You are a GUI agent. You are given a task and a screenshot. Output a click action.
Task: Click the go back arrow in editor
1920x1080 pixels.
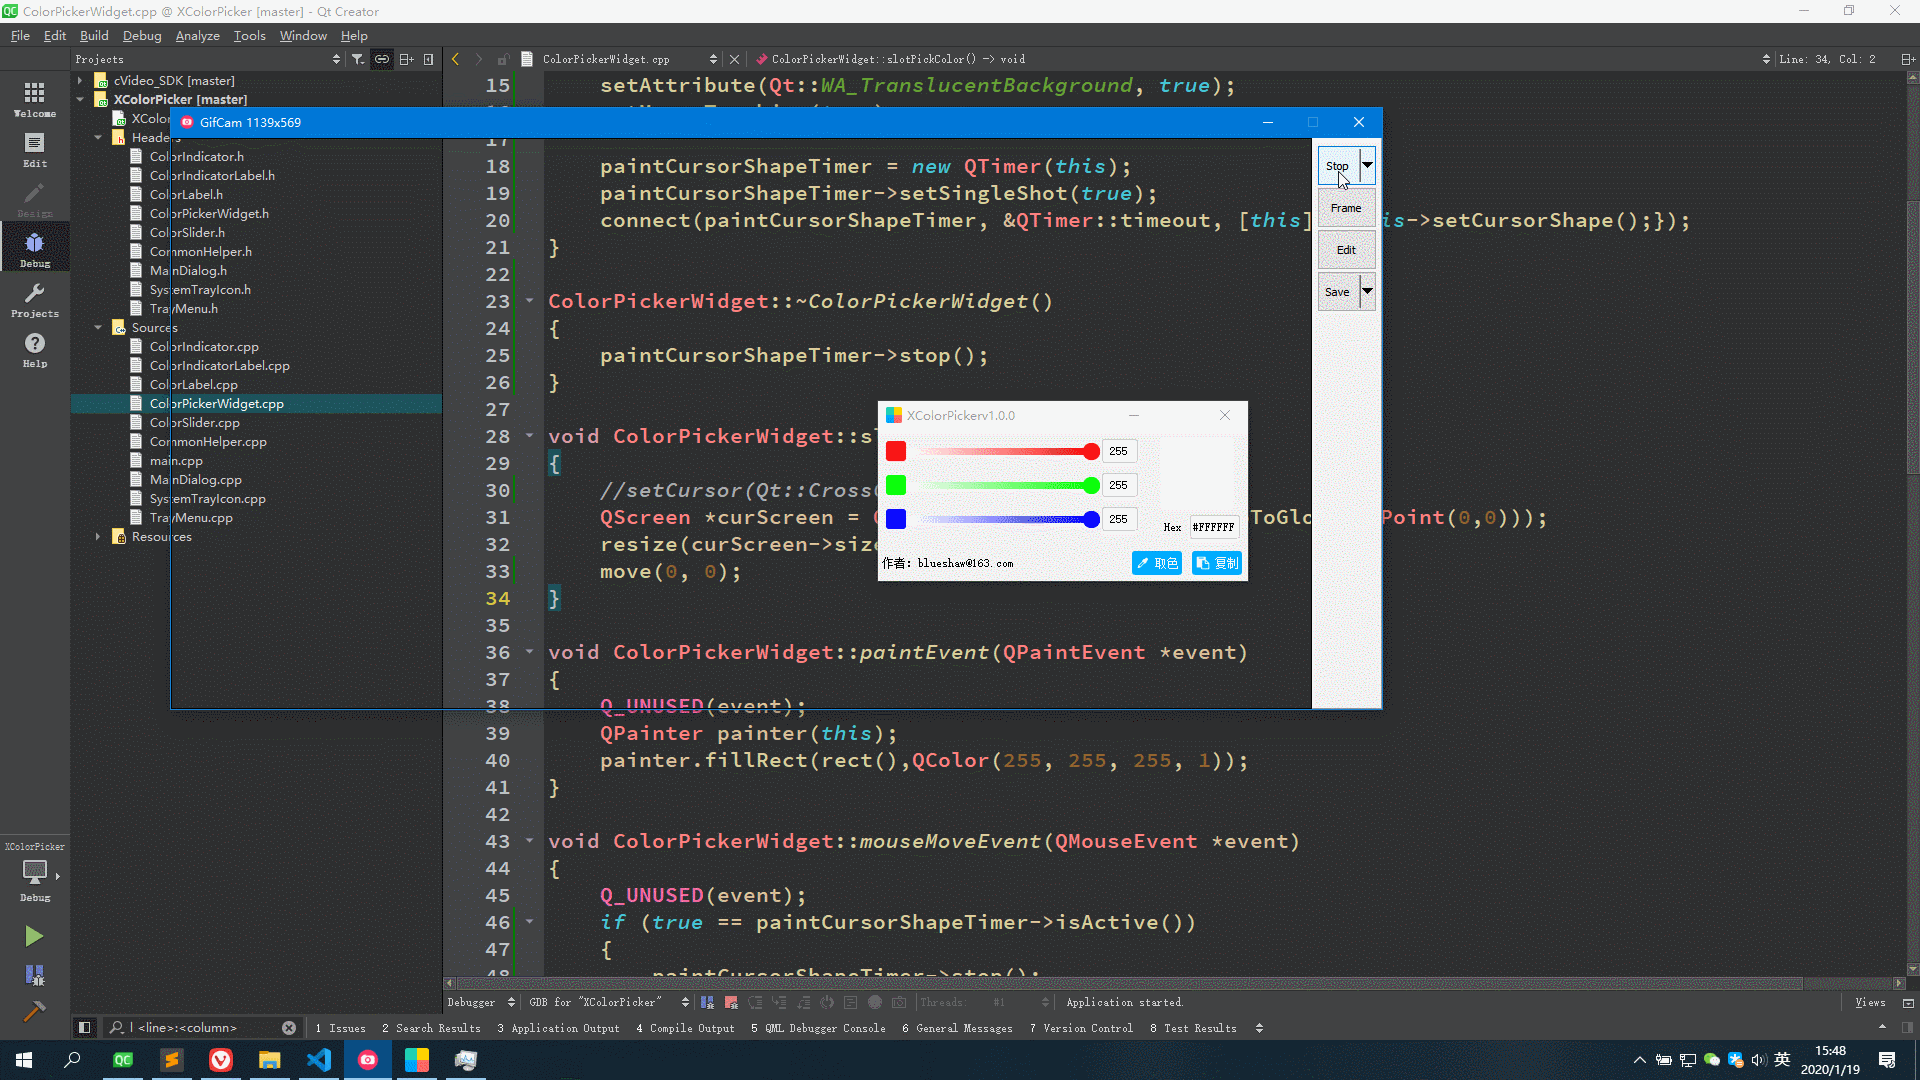click(x=456, y=59)
